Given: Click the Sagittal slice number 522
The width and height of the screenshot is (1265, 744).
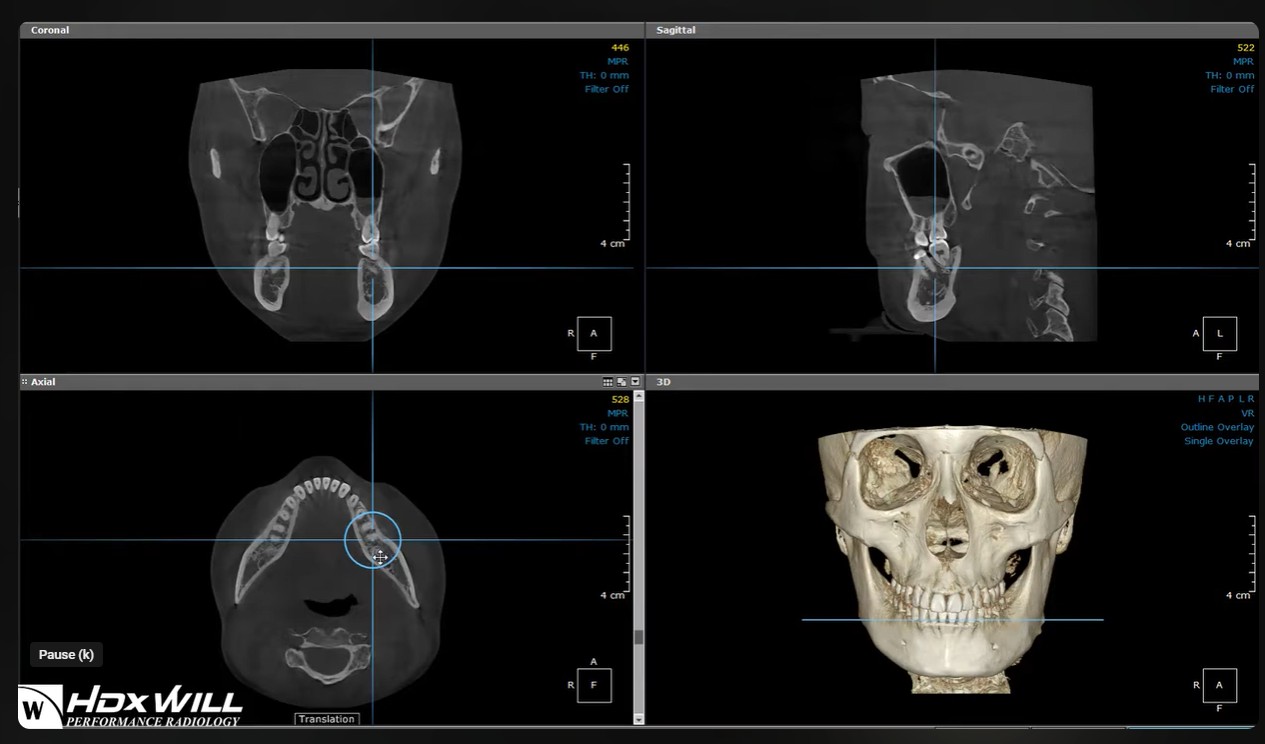Looking at the screenshot, I should pyautogui.click(x=1245, y=47).
